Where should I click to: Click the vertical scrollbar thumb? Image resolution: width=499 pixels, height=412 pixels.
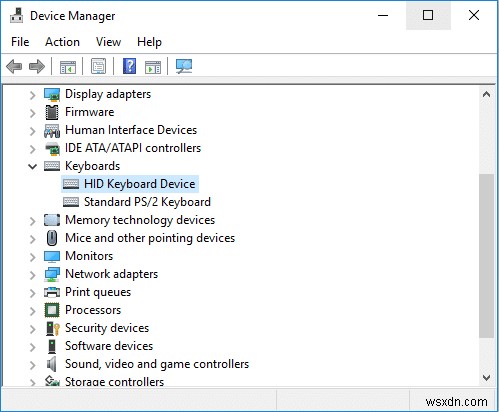pyautogui.click(x=486, y=256)
